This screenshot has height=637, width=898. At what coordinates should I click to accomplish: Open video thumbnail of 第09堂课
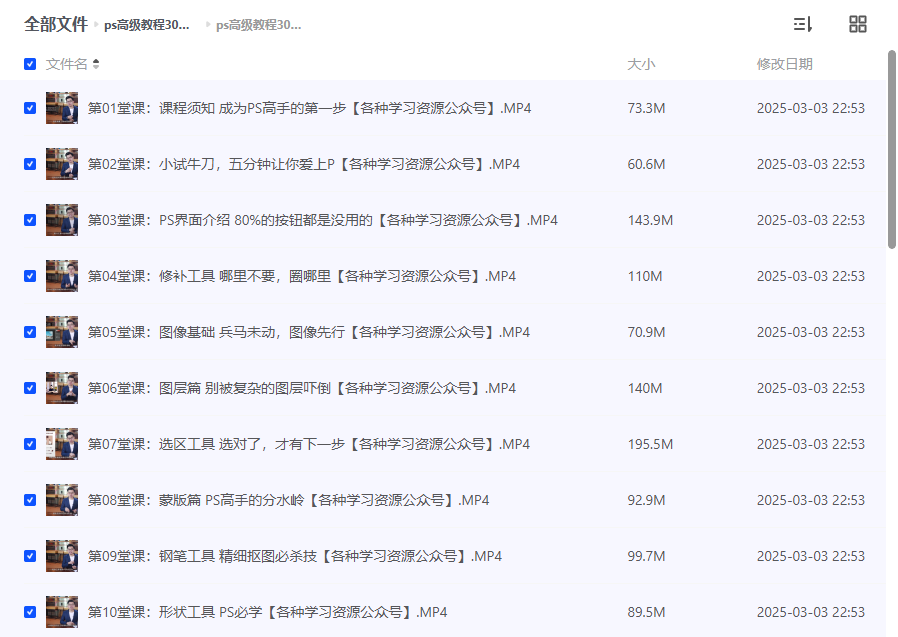62,556
